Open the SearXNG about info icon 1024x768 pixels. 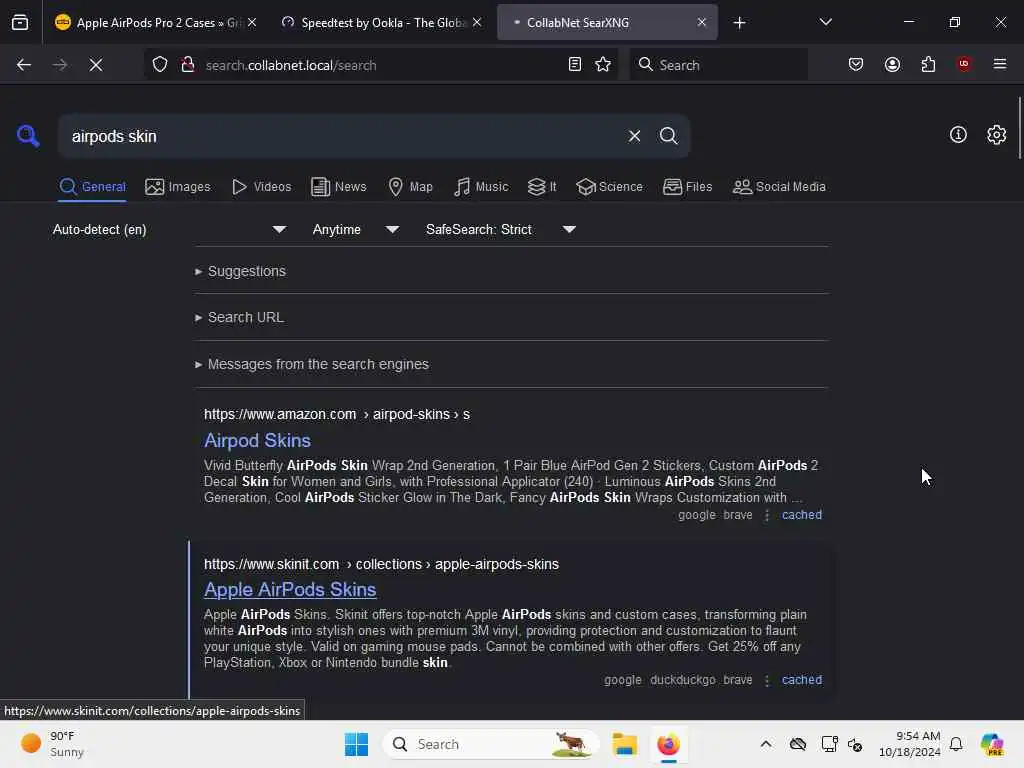[958, 135]
